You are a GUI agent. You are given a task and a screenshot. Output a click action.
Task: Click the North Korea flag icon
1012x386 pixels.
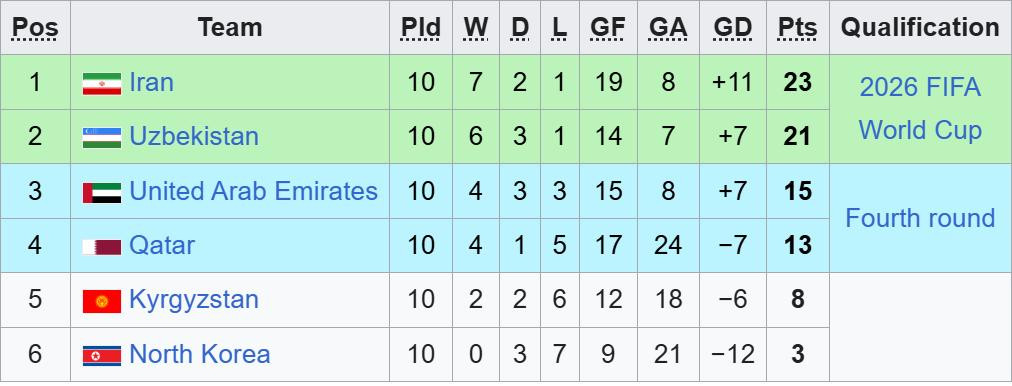[x=102, y=356]
